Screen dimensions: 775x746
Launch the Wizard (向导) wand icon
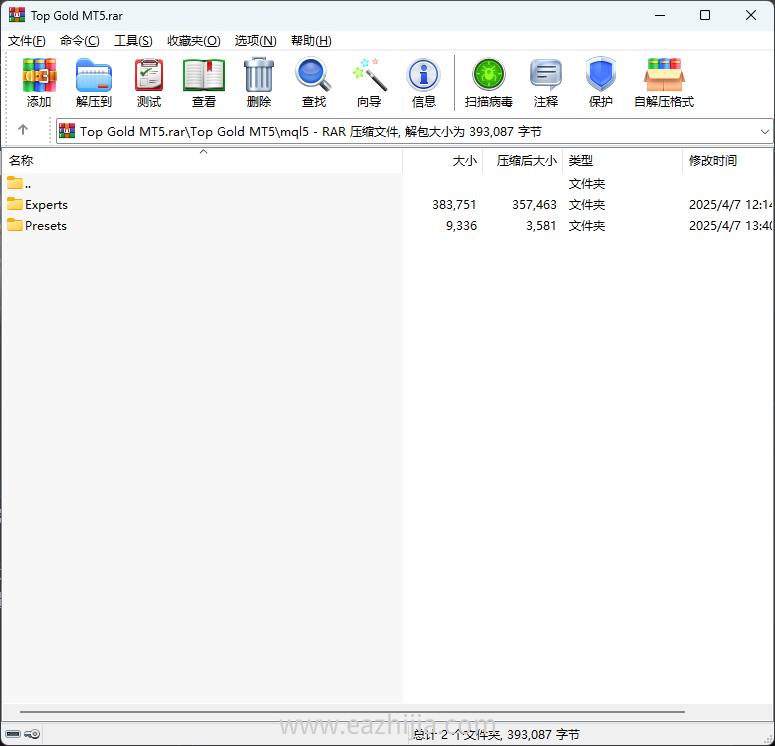[369, 75]
